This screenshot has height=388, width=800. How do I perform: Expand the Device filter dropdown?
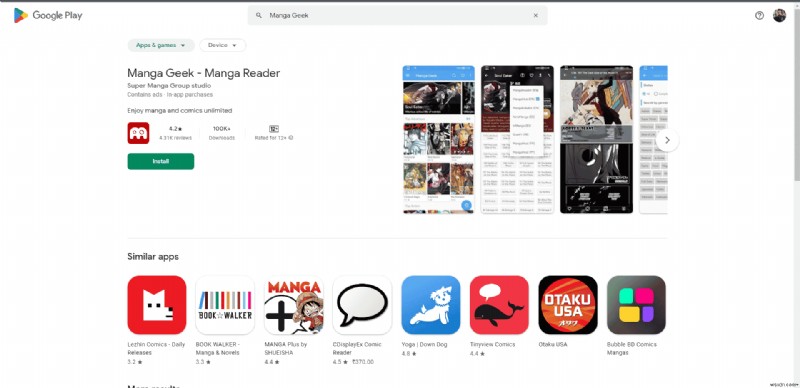223,45
